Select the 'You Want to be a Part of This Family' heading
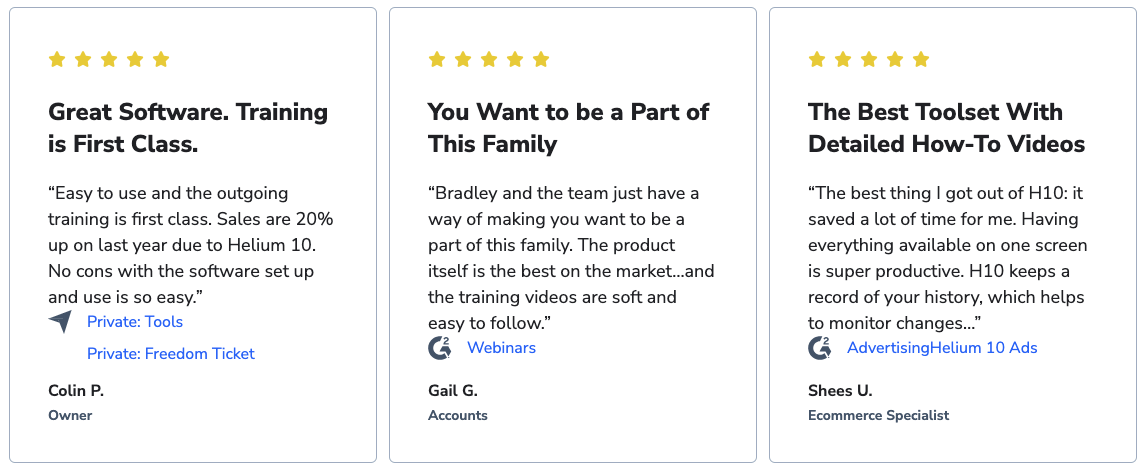This screenshot has height=475, width=1147. click(x=568, y=128)
